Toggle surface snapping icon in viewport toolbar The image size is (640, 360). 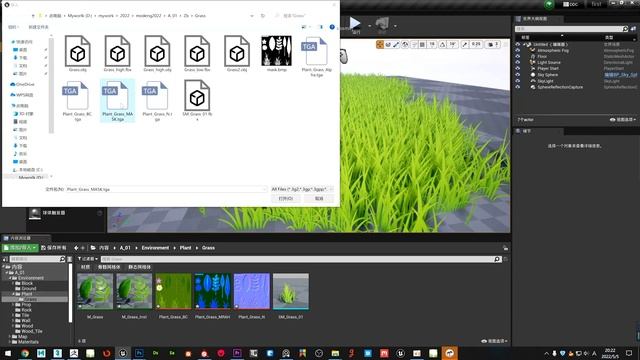[414, 44]
